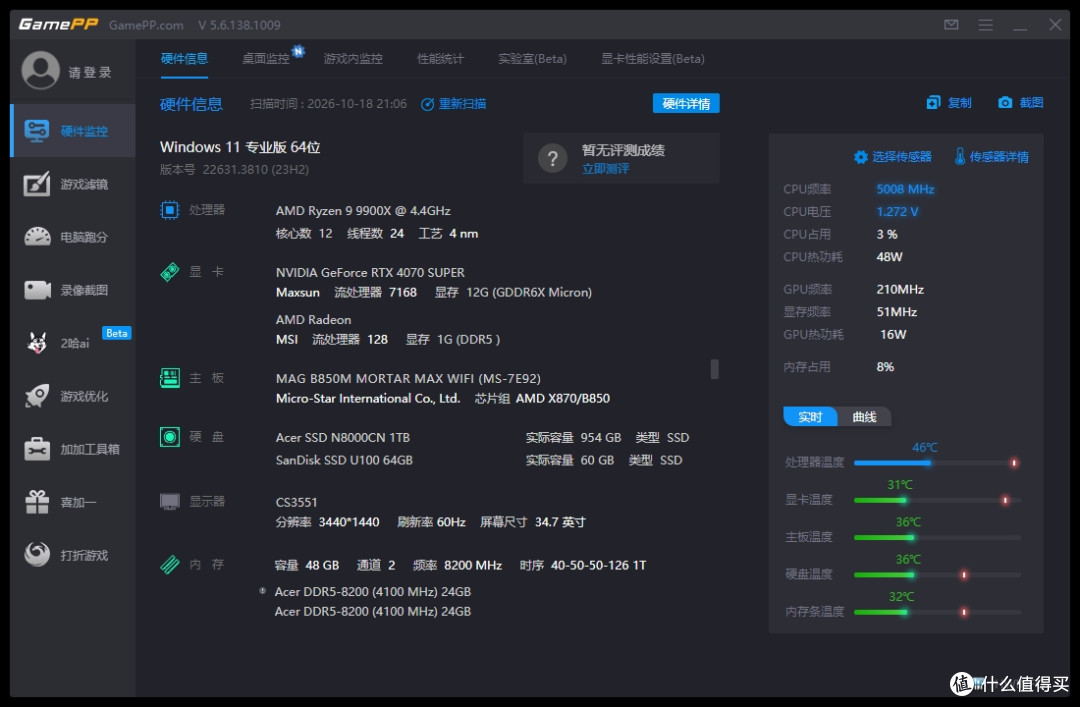Click the 选择传感器 gear icon
Screen dimensions: 1080x707
(x=860, y=157)
